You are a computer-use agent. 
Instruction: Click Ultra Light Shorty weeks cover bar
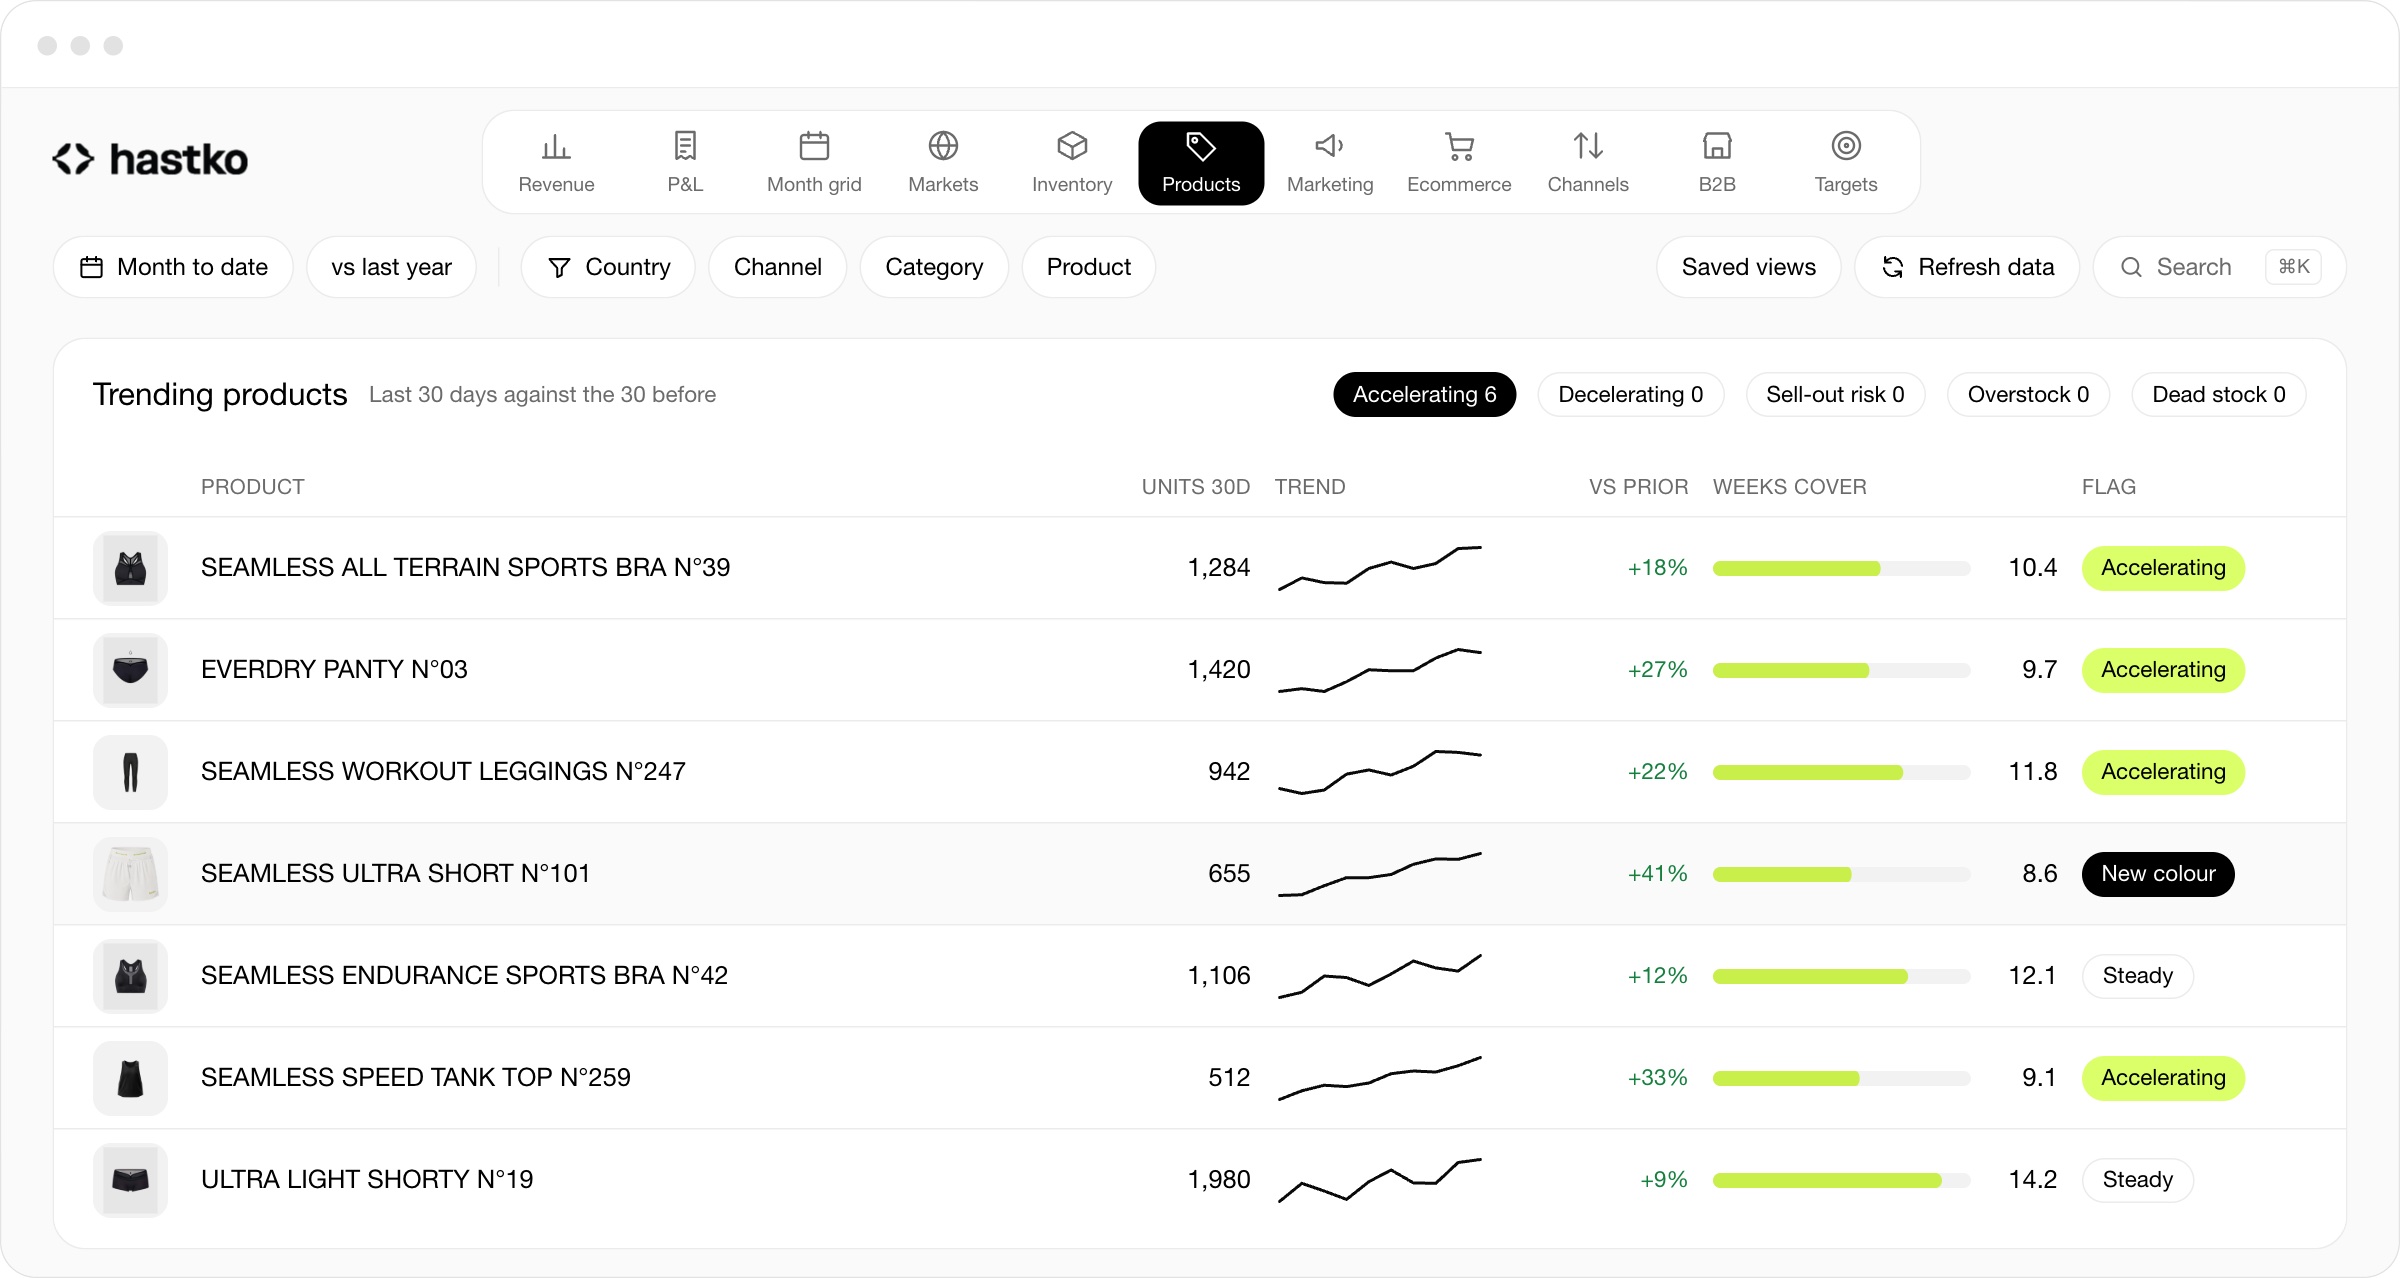click(x=1841, y=1180)
